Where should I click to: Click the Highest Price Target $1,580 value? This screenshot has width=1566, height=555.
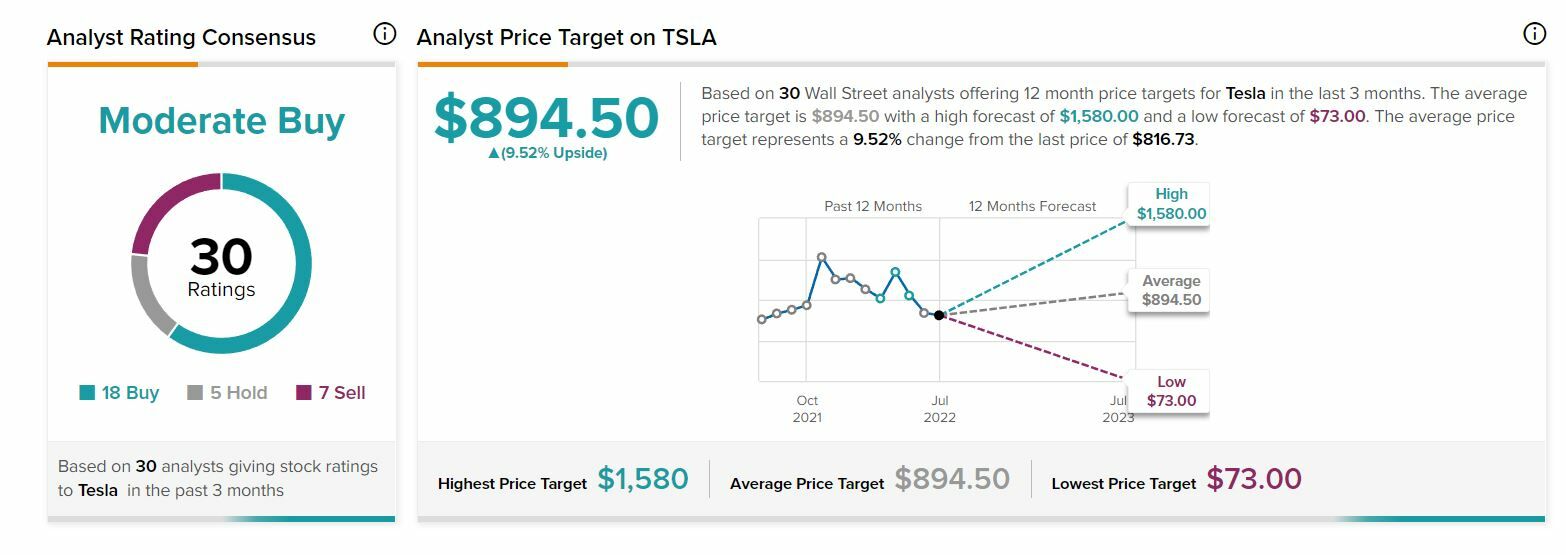click(x=643, y=480)
